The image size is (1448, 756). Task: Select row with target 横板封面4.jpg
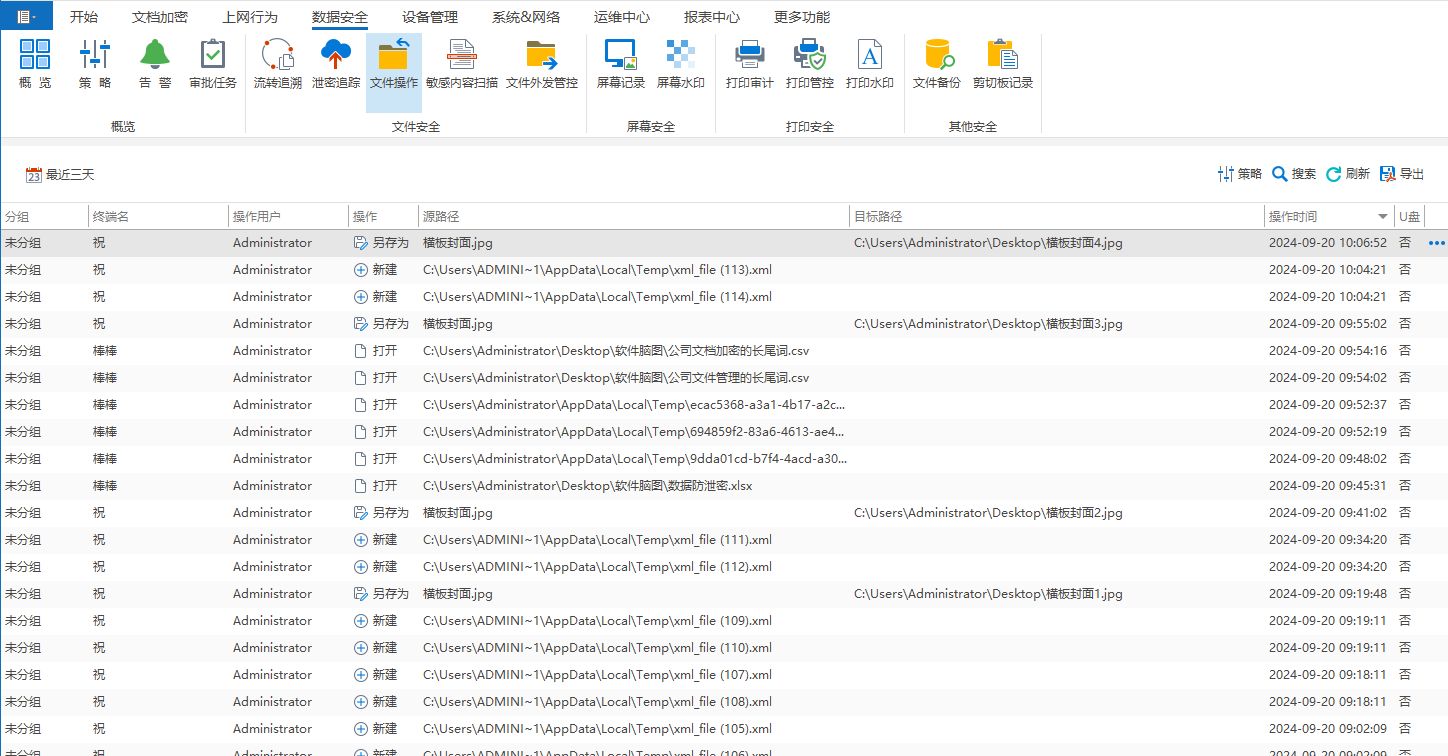coord(724,243)
